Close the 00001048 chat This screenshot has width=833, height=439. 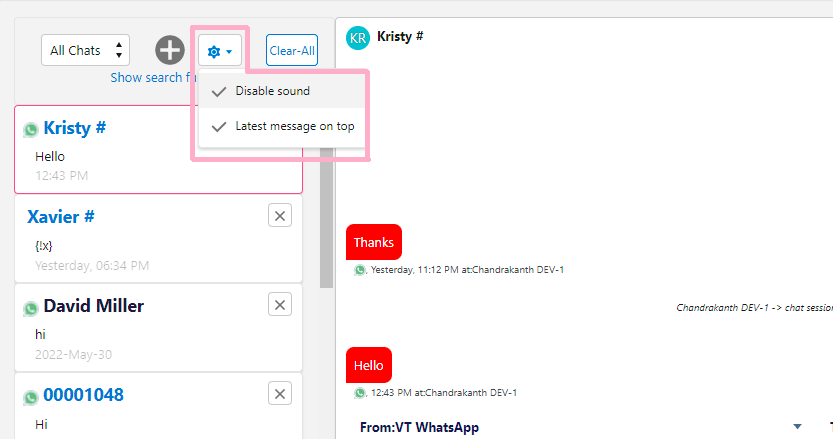(280, 393)
